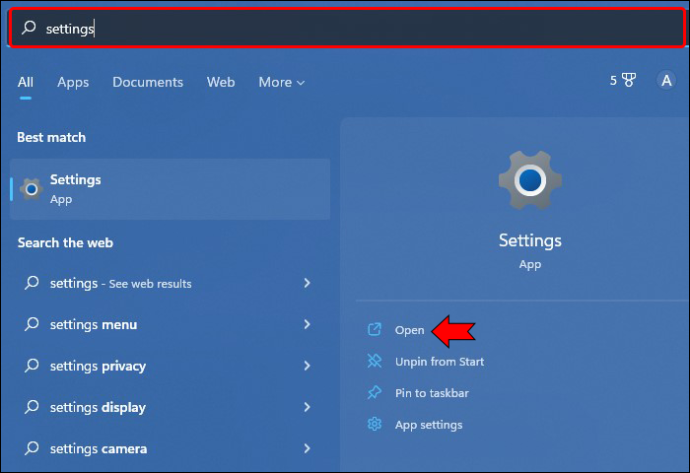Select the 'settings menu' web suggestion

click(x=170, y=324)
